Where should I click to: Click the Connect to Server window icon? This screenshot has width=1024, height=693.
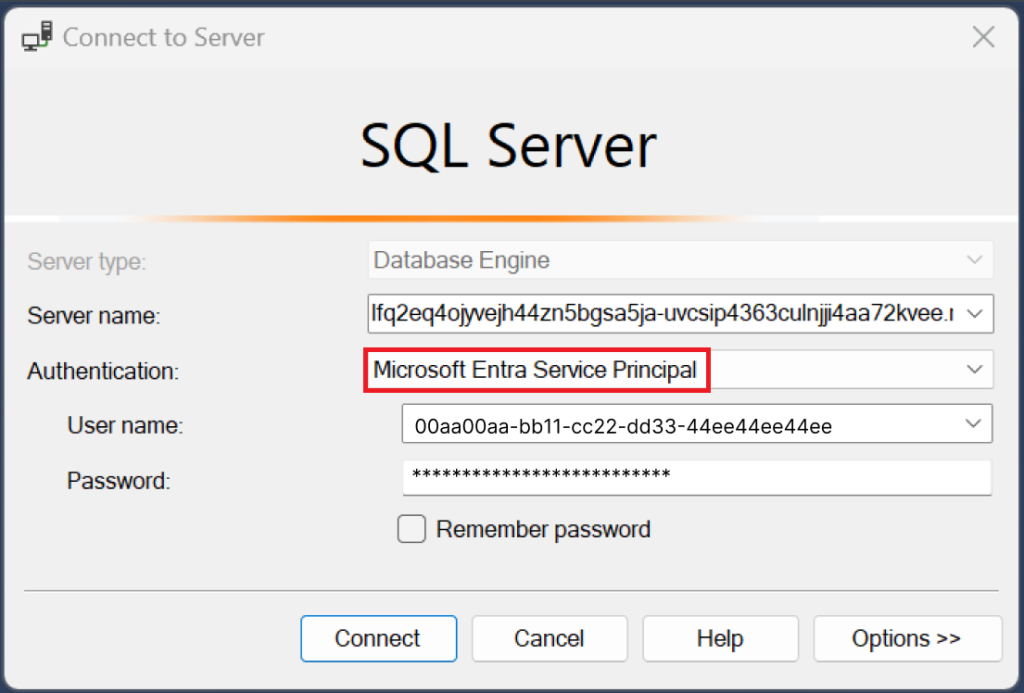point(37,36)
